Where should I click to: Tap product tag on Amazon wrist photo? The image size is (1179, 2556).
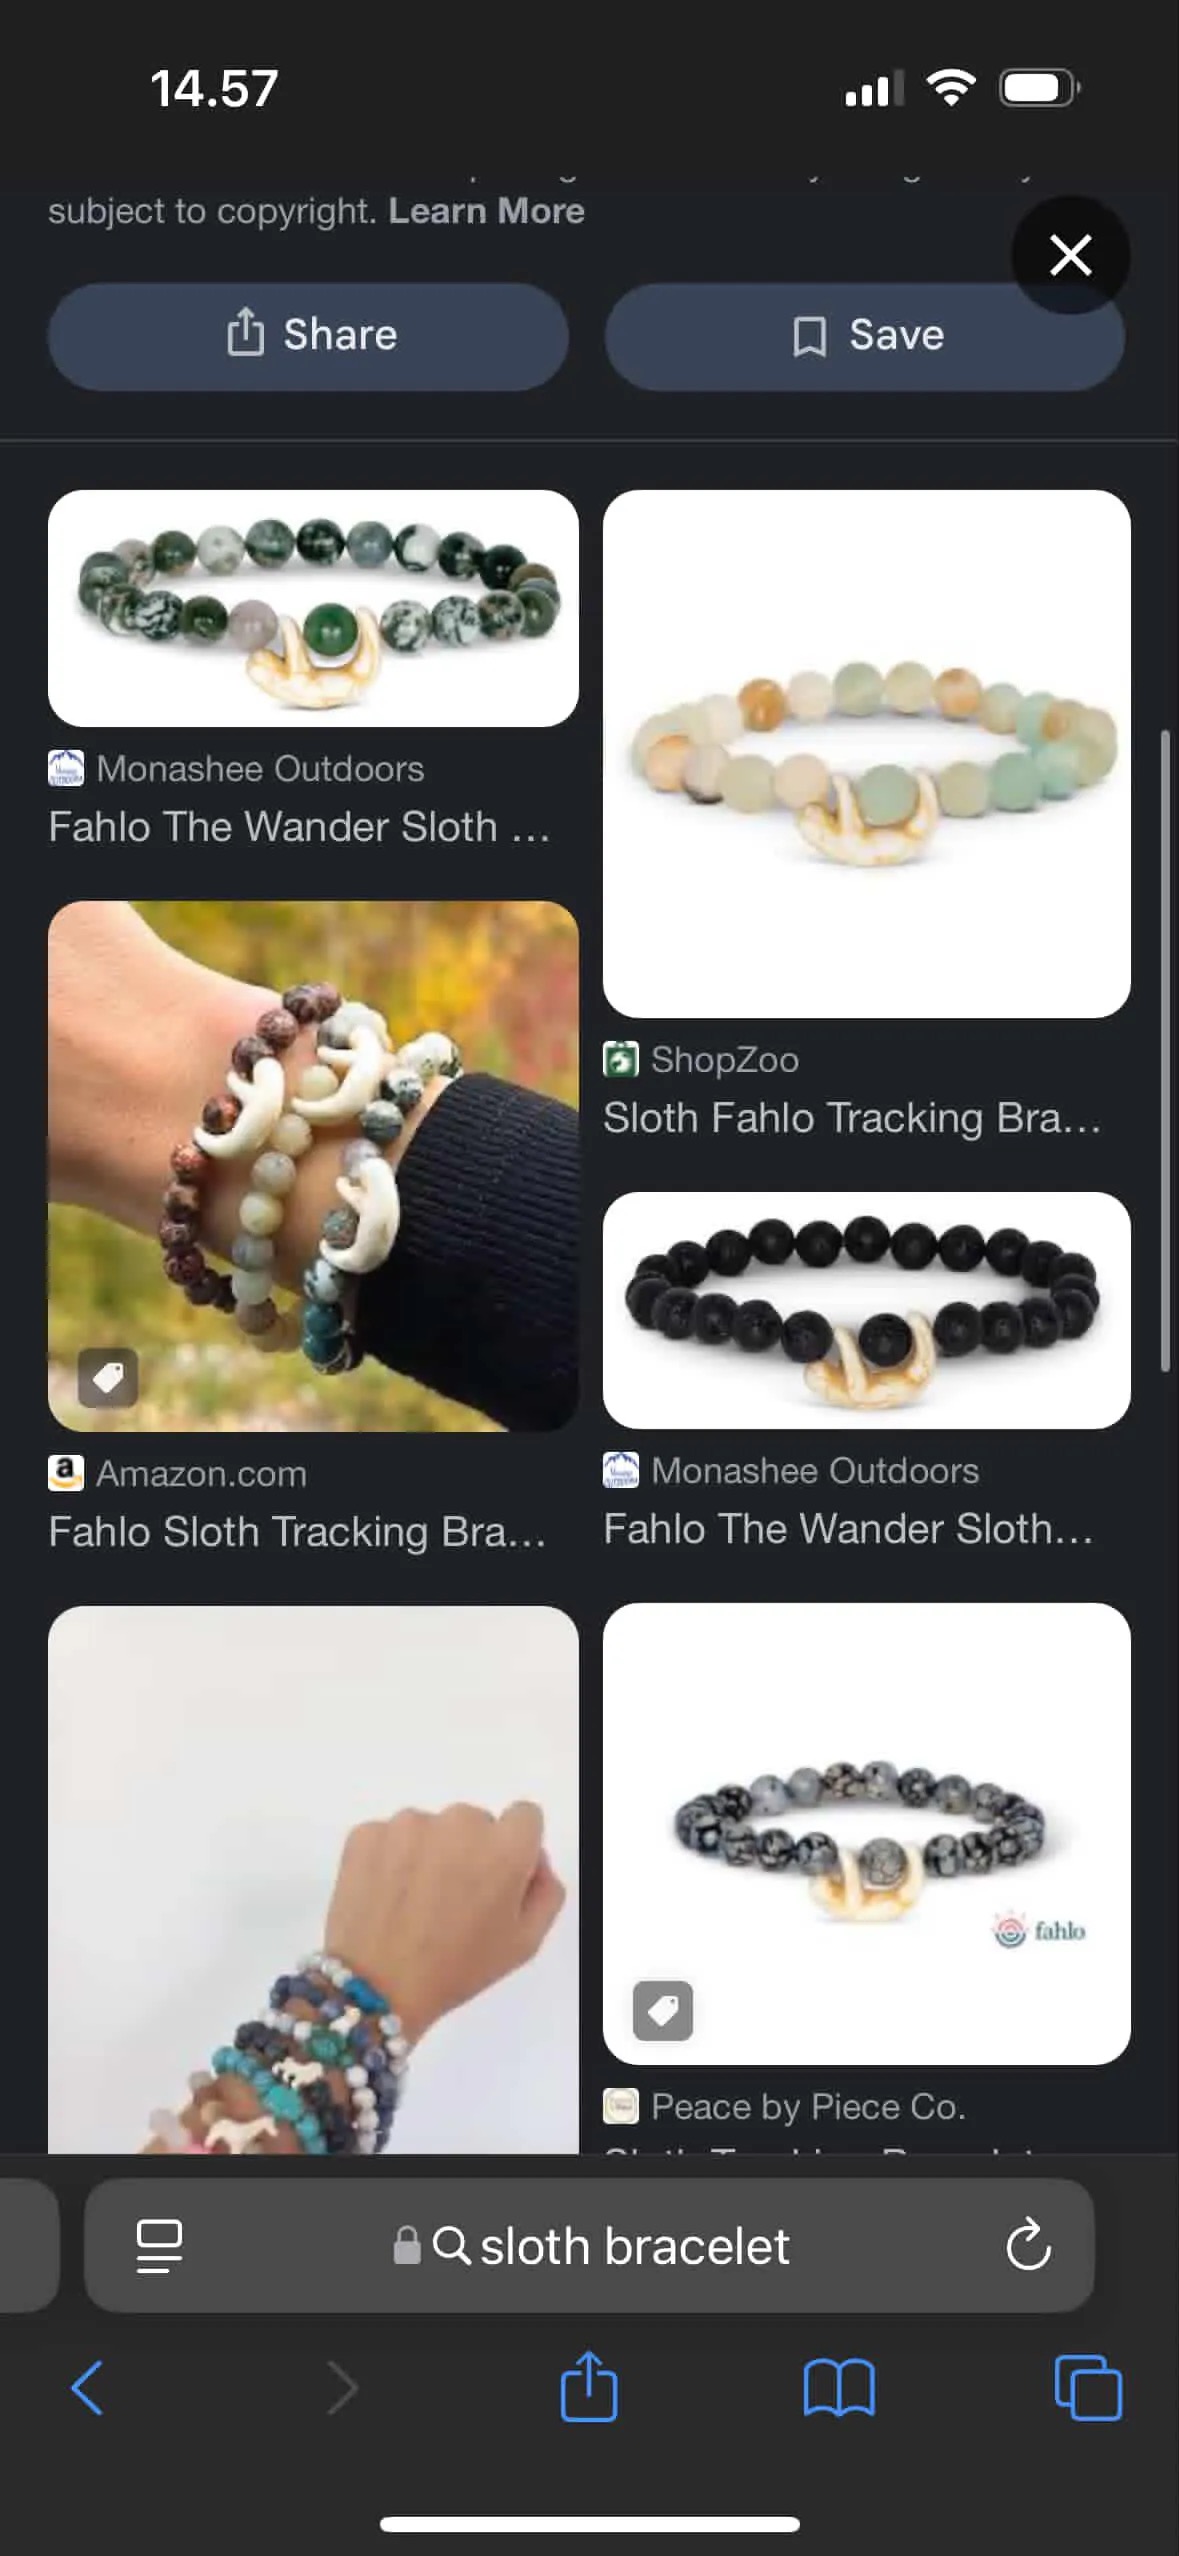pos(108,1378)
